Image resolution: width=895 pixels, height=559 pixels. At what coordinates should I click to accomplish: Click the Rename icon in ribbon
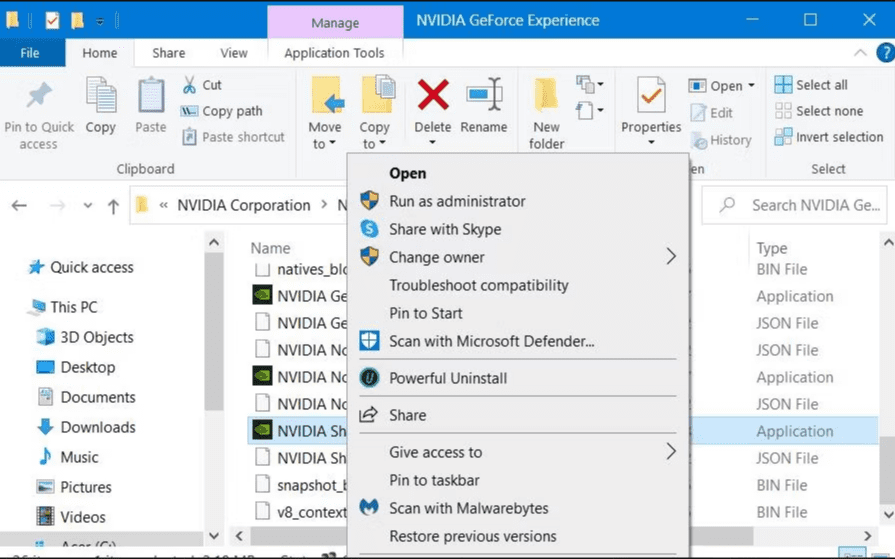483,96
